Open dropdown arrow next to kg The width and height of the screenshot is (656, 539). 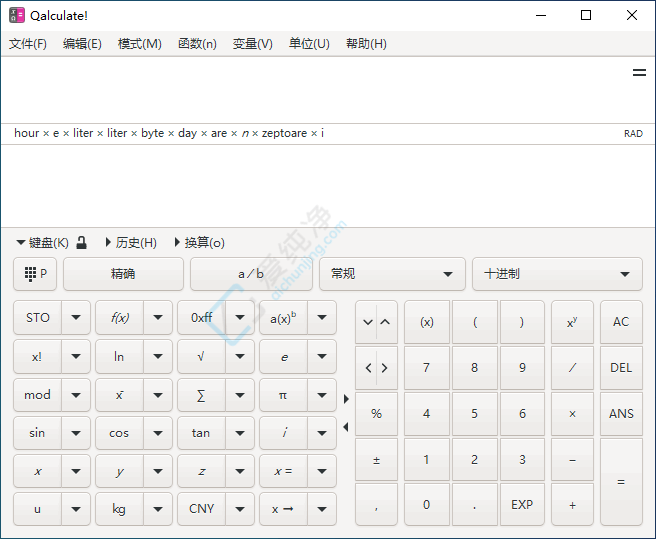(158, 509)
